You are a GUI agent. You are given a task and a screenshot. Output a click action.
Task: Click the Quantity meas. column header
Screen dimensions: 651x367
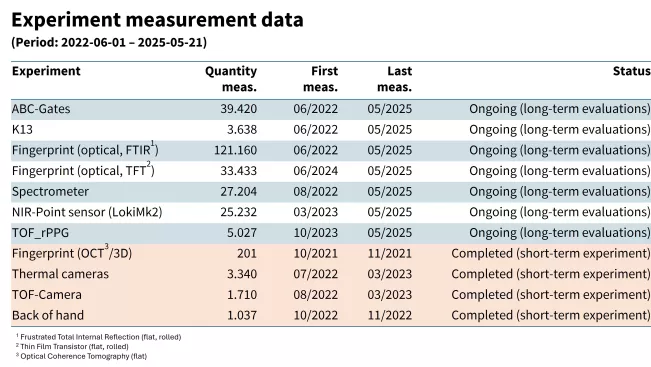pyautogui.click(x=231, y=79)
